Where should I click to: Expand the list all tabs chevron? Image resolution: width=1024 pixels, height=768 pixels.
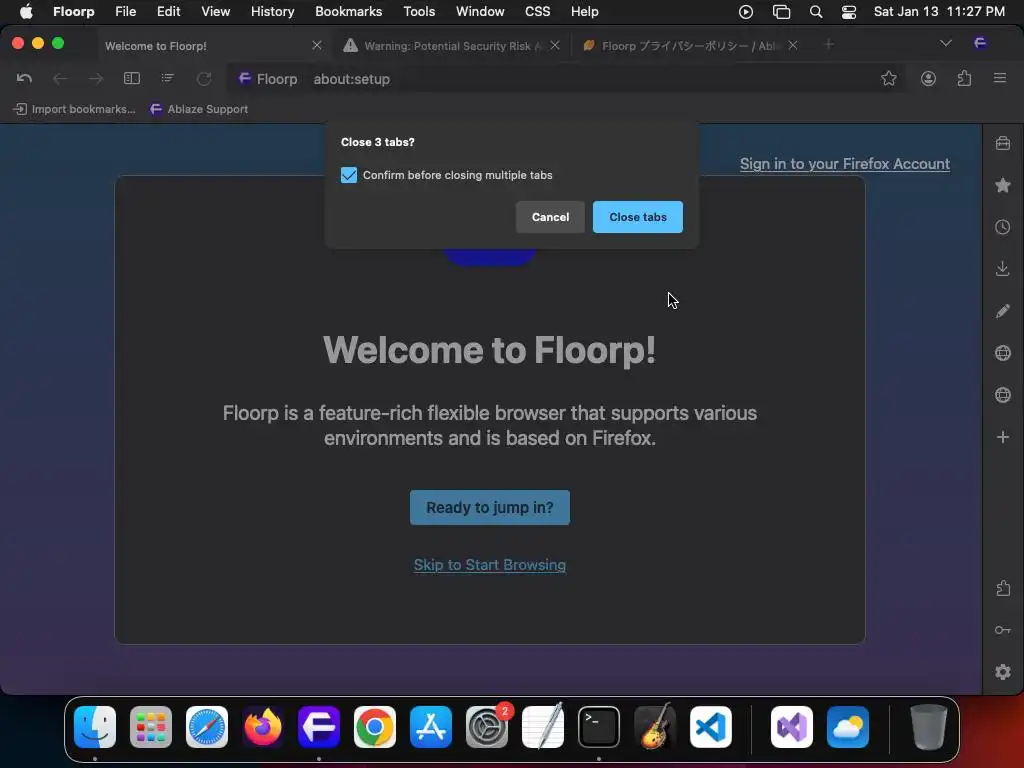pyautogui.click(x=945, y=43)
